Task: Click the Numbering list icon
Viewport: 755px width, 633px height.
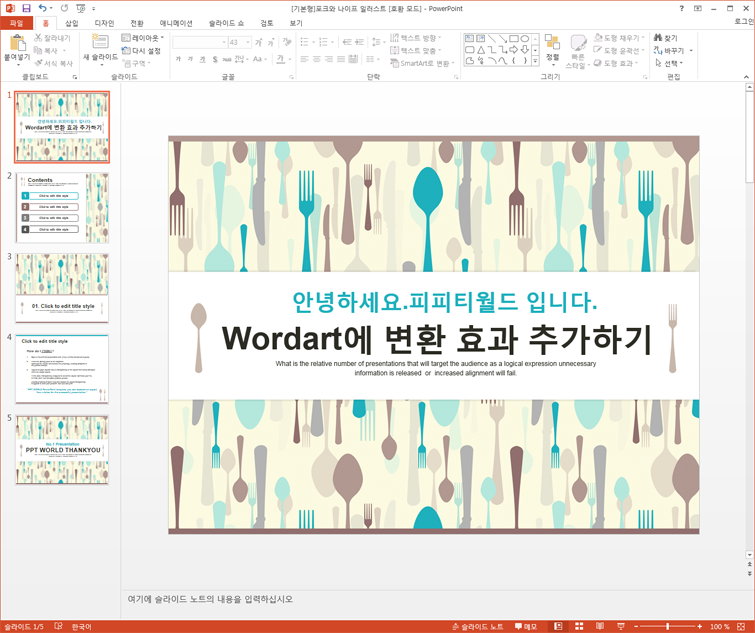Action: pos(323,42)
